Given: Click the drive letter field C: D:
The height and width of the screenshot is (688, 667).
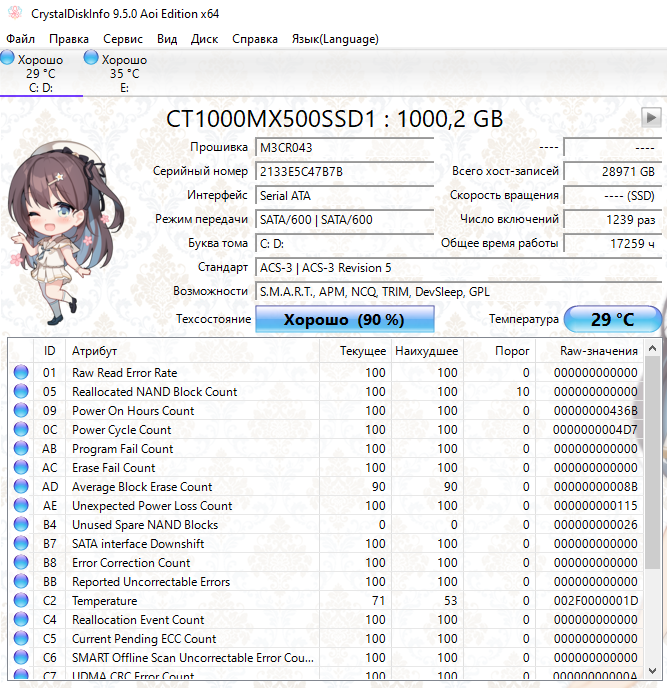Looking at the screenshot, I should point(344,244).
